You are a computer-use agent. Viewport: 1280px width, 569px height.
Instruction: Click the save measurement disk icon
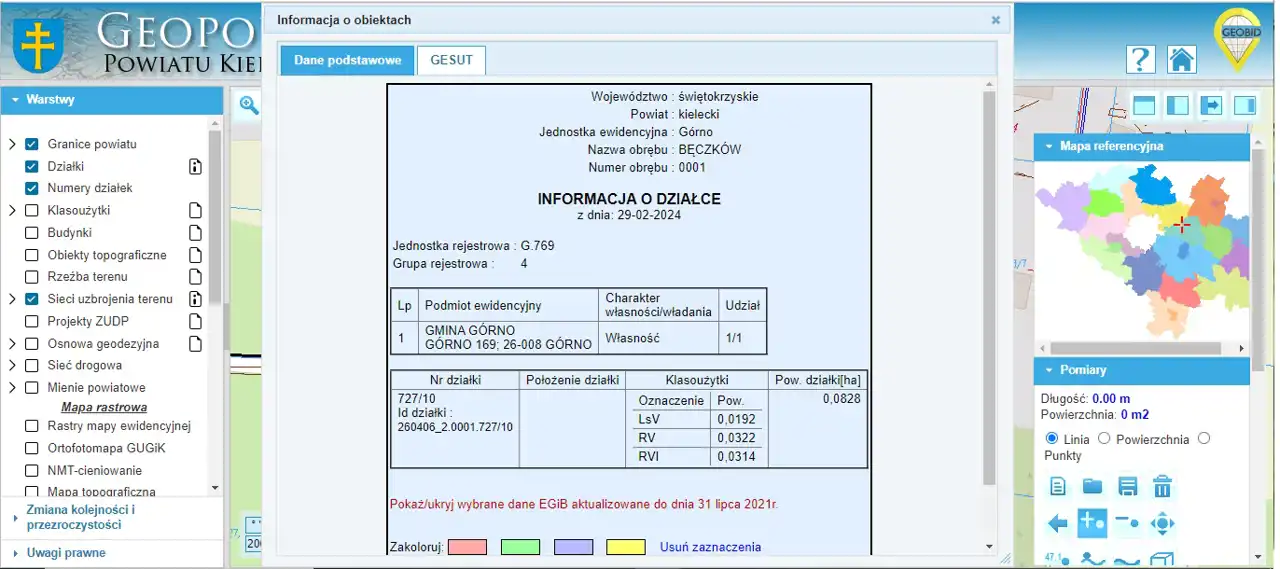pos(1127,487)
